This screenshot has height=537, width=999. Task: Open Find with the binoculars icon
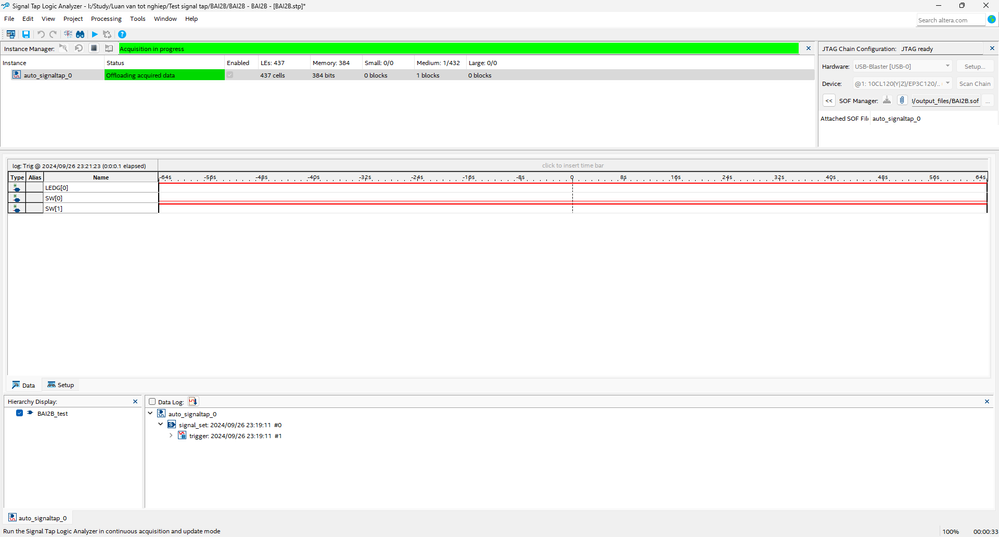80,34
